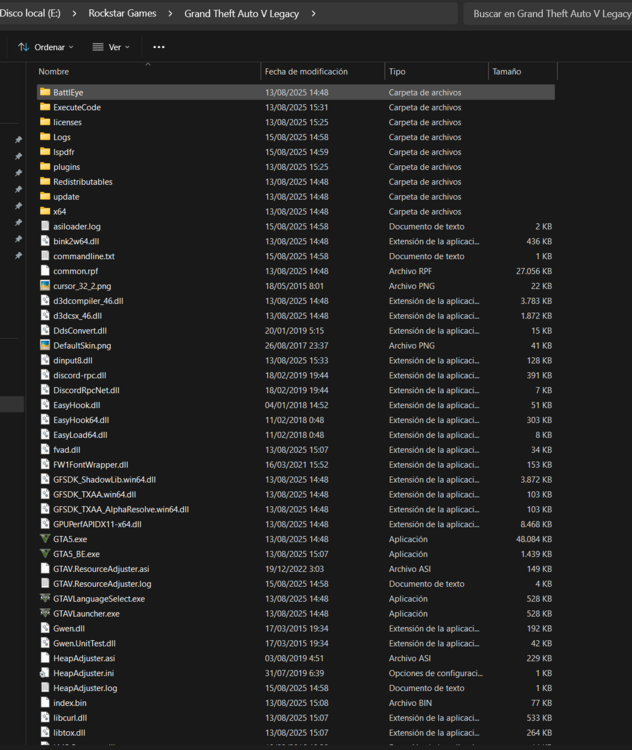Screen dimensions: 632x750
Task: Select the HeapAdjuster.log file name
Action: [85, 687]
